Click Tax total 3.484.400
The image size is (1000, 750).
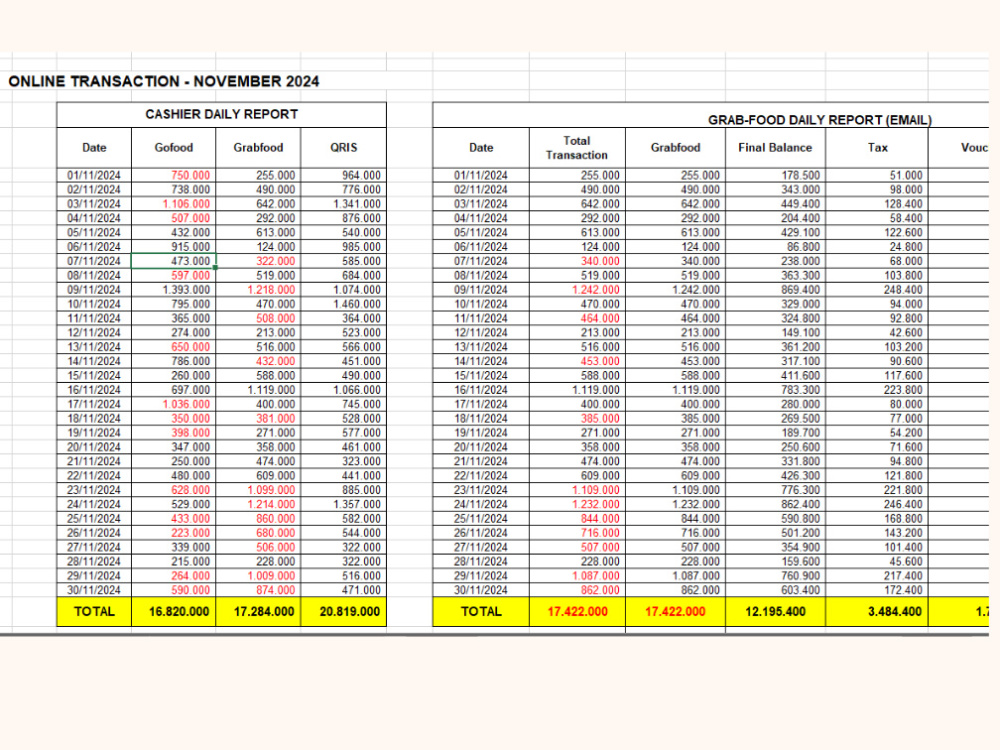point(895,612)
